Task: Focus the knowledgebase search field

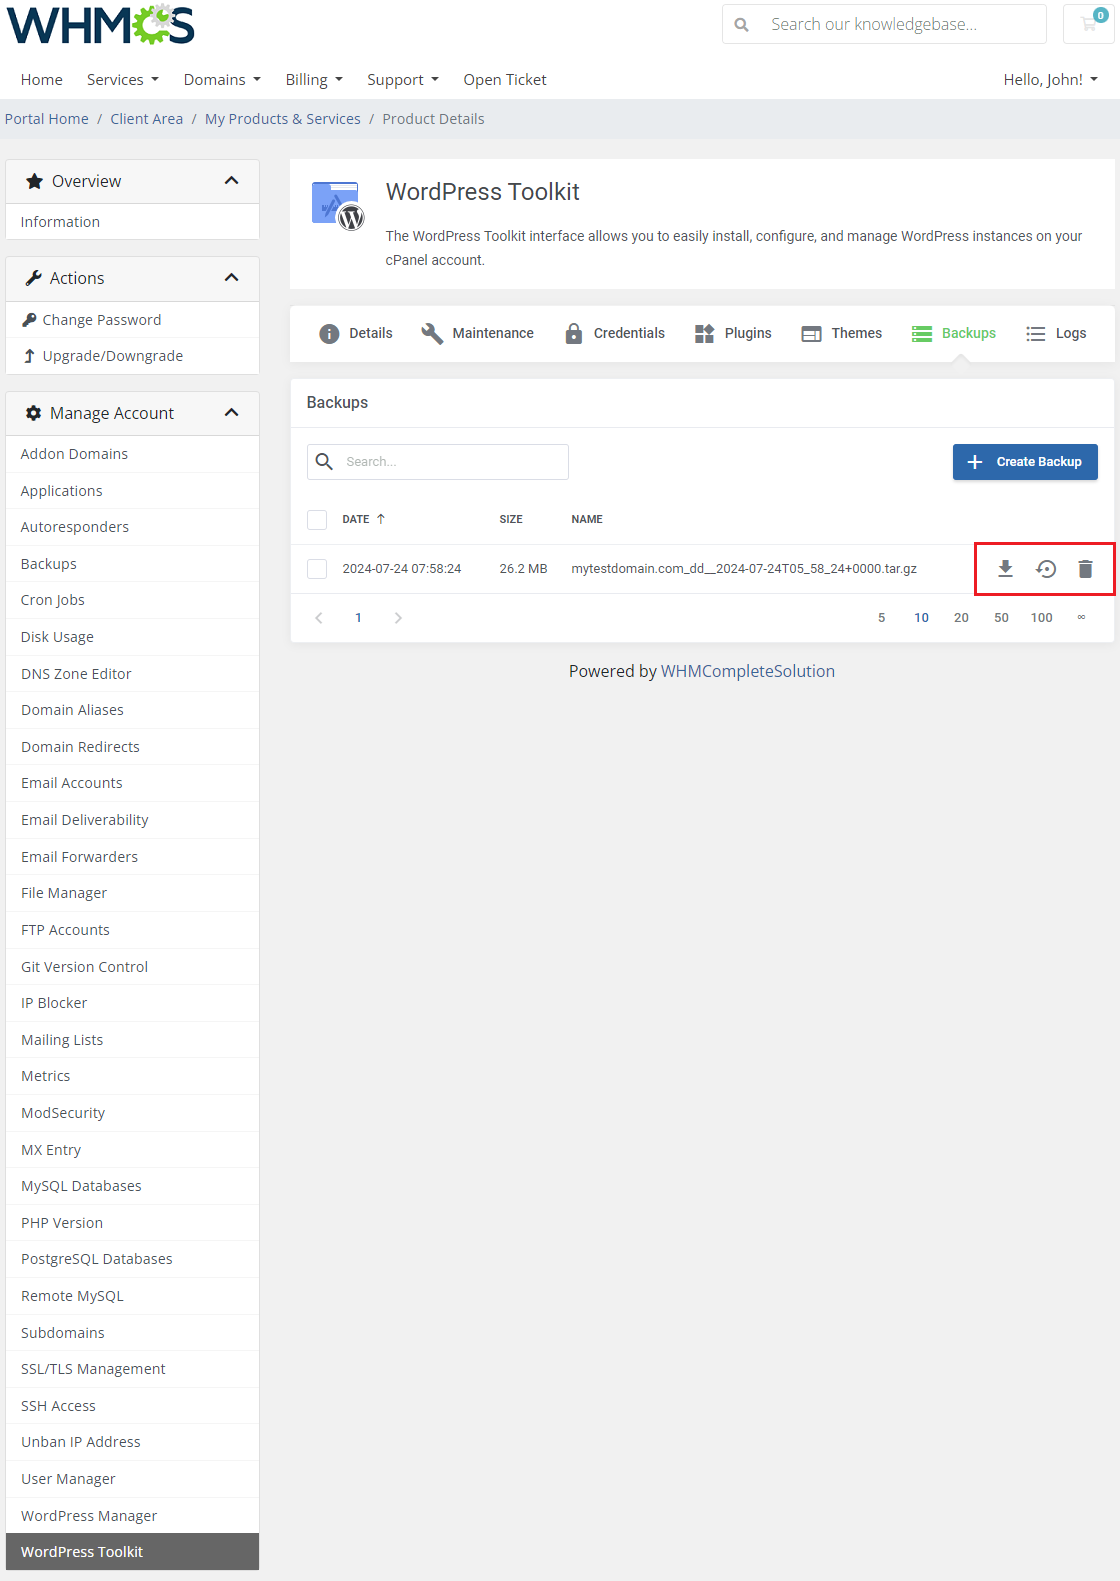Action: (884, 24)
